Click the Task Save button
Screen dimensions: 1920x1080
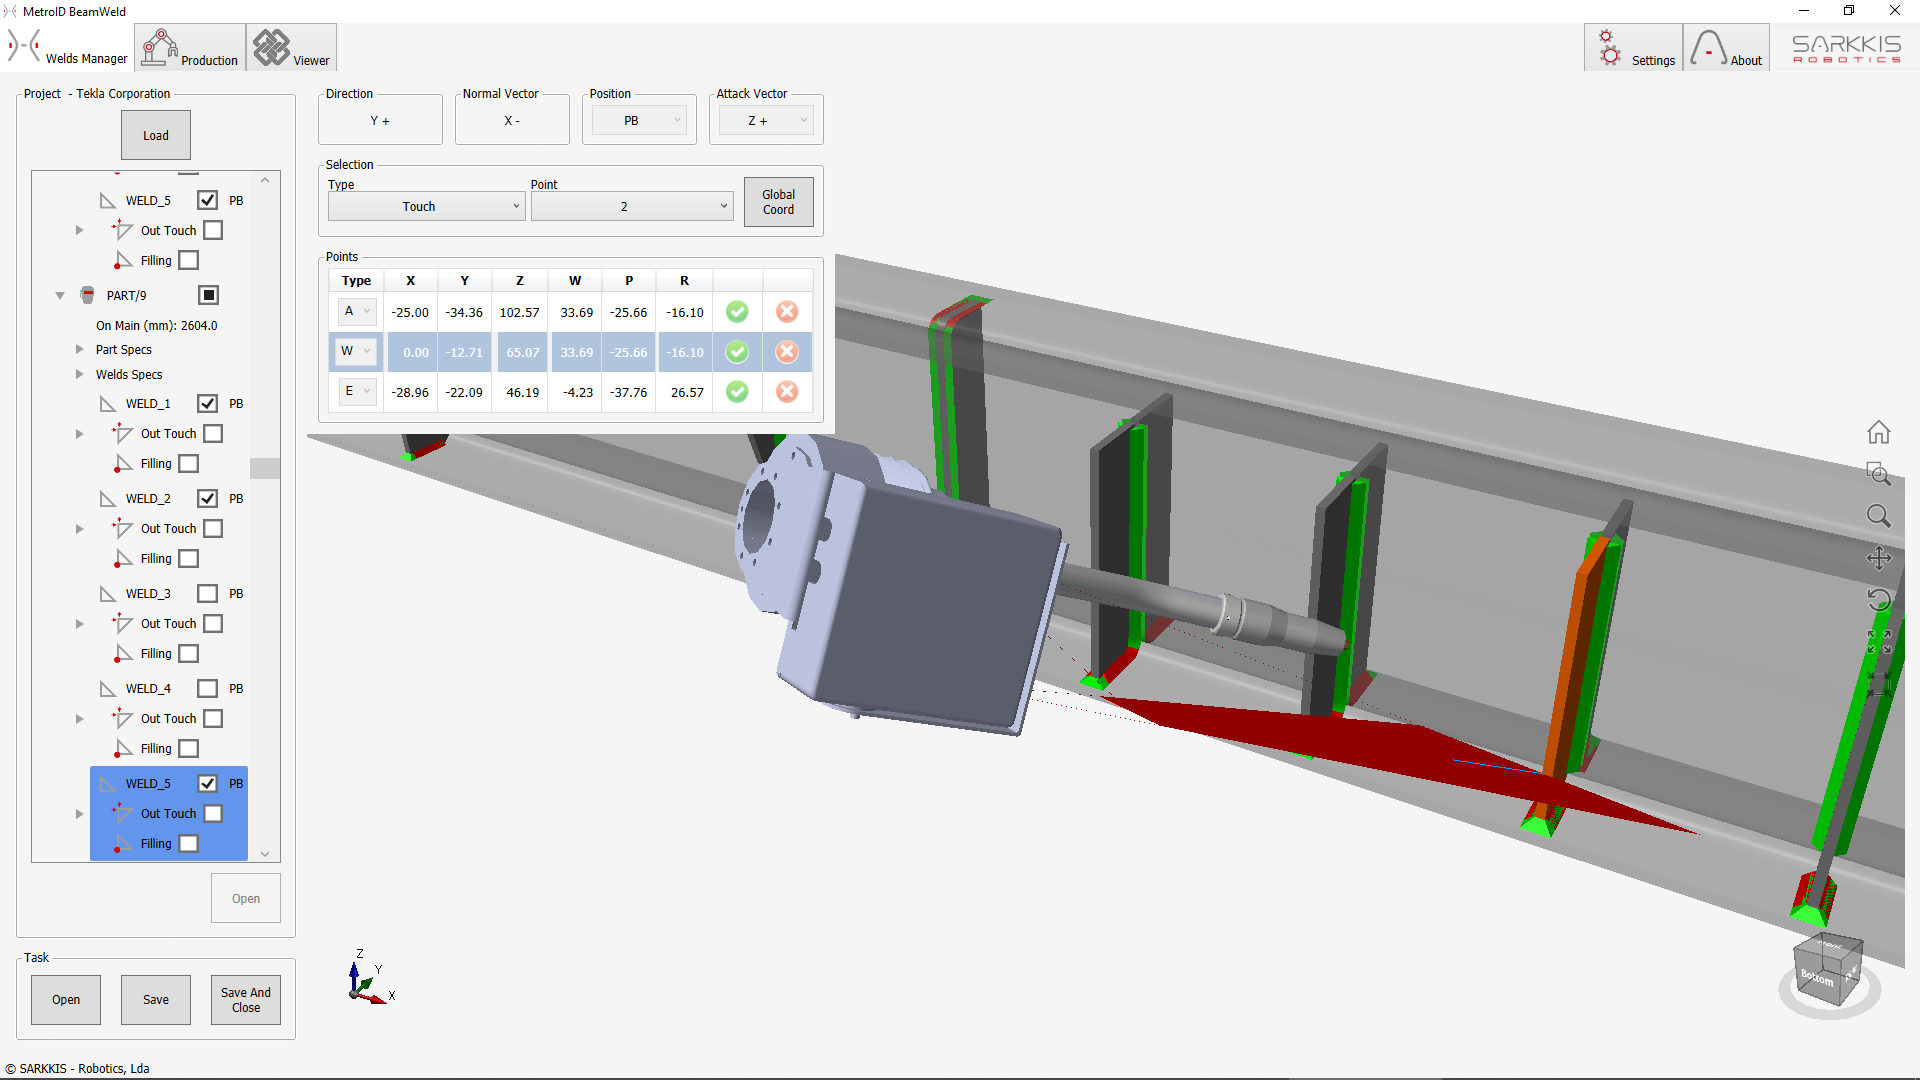156,999
